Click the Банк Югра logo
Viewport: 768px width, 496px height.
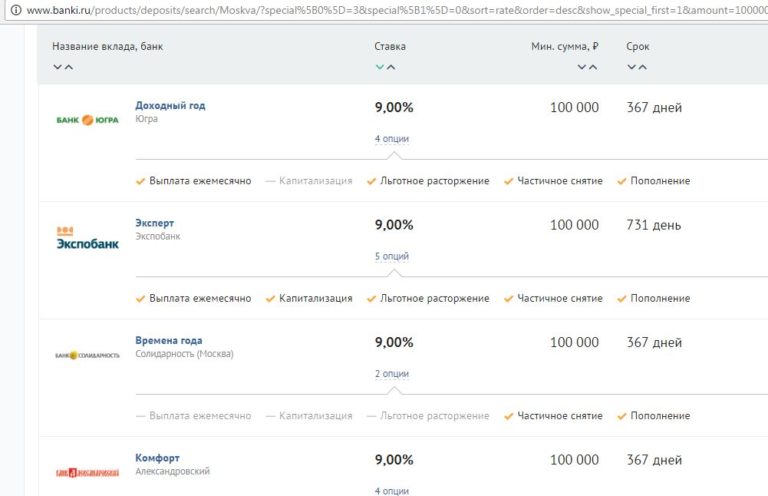(x=87, y=120)
